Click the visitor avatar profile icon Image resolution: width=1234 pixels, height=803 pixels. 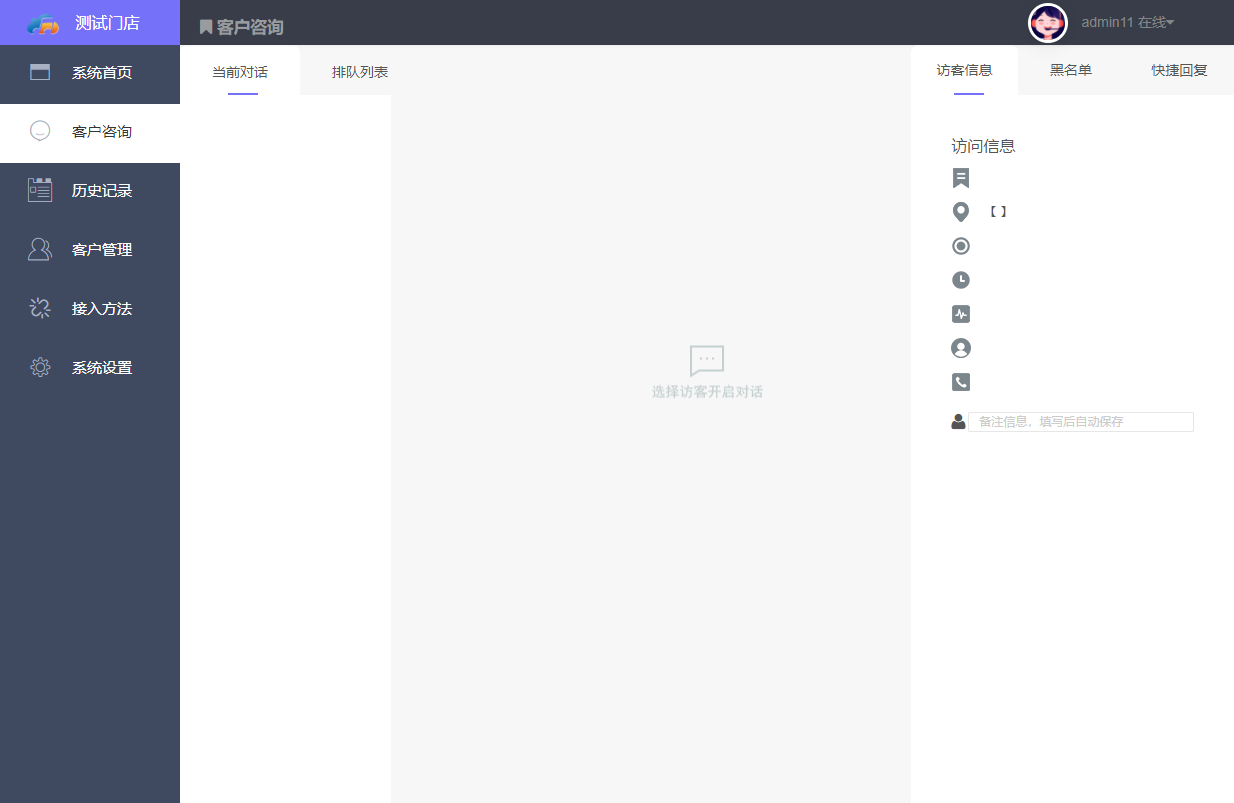[961, 347]
